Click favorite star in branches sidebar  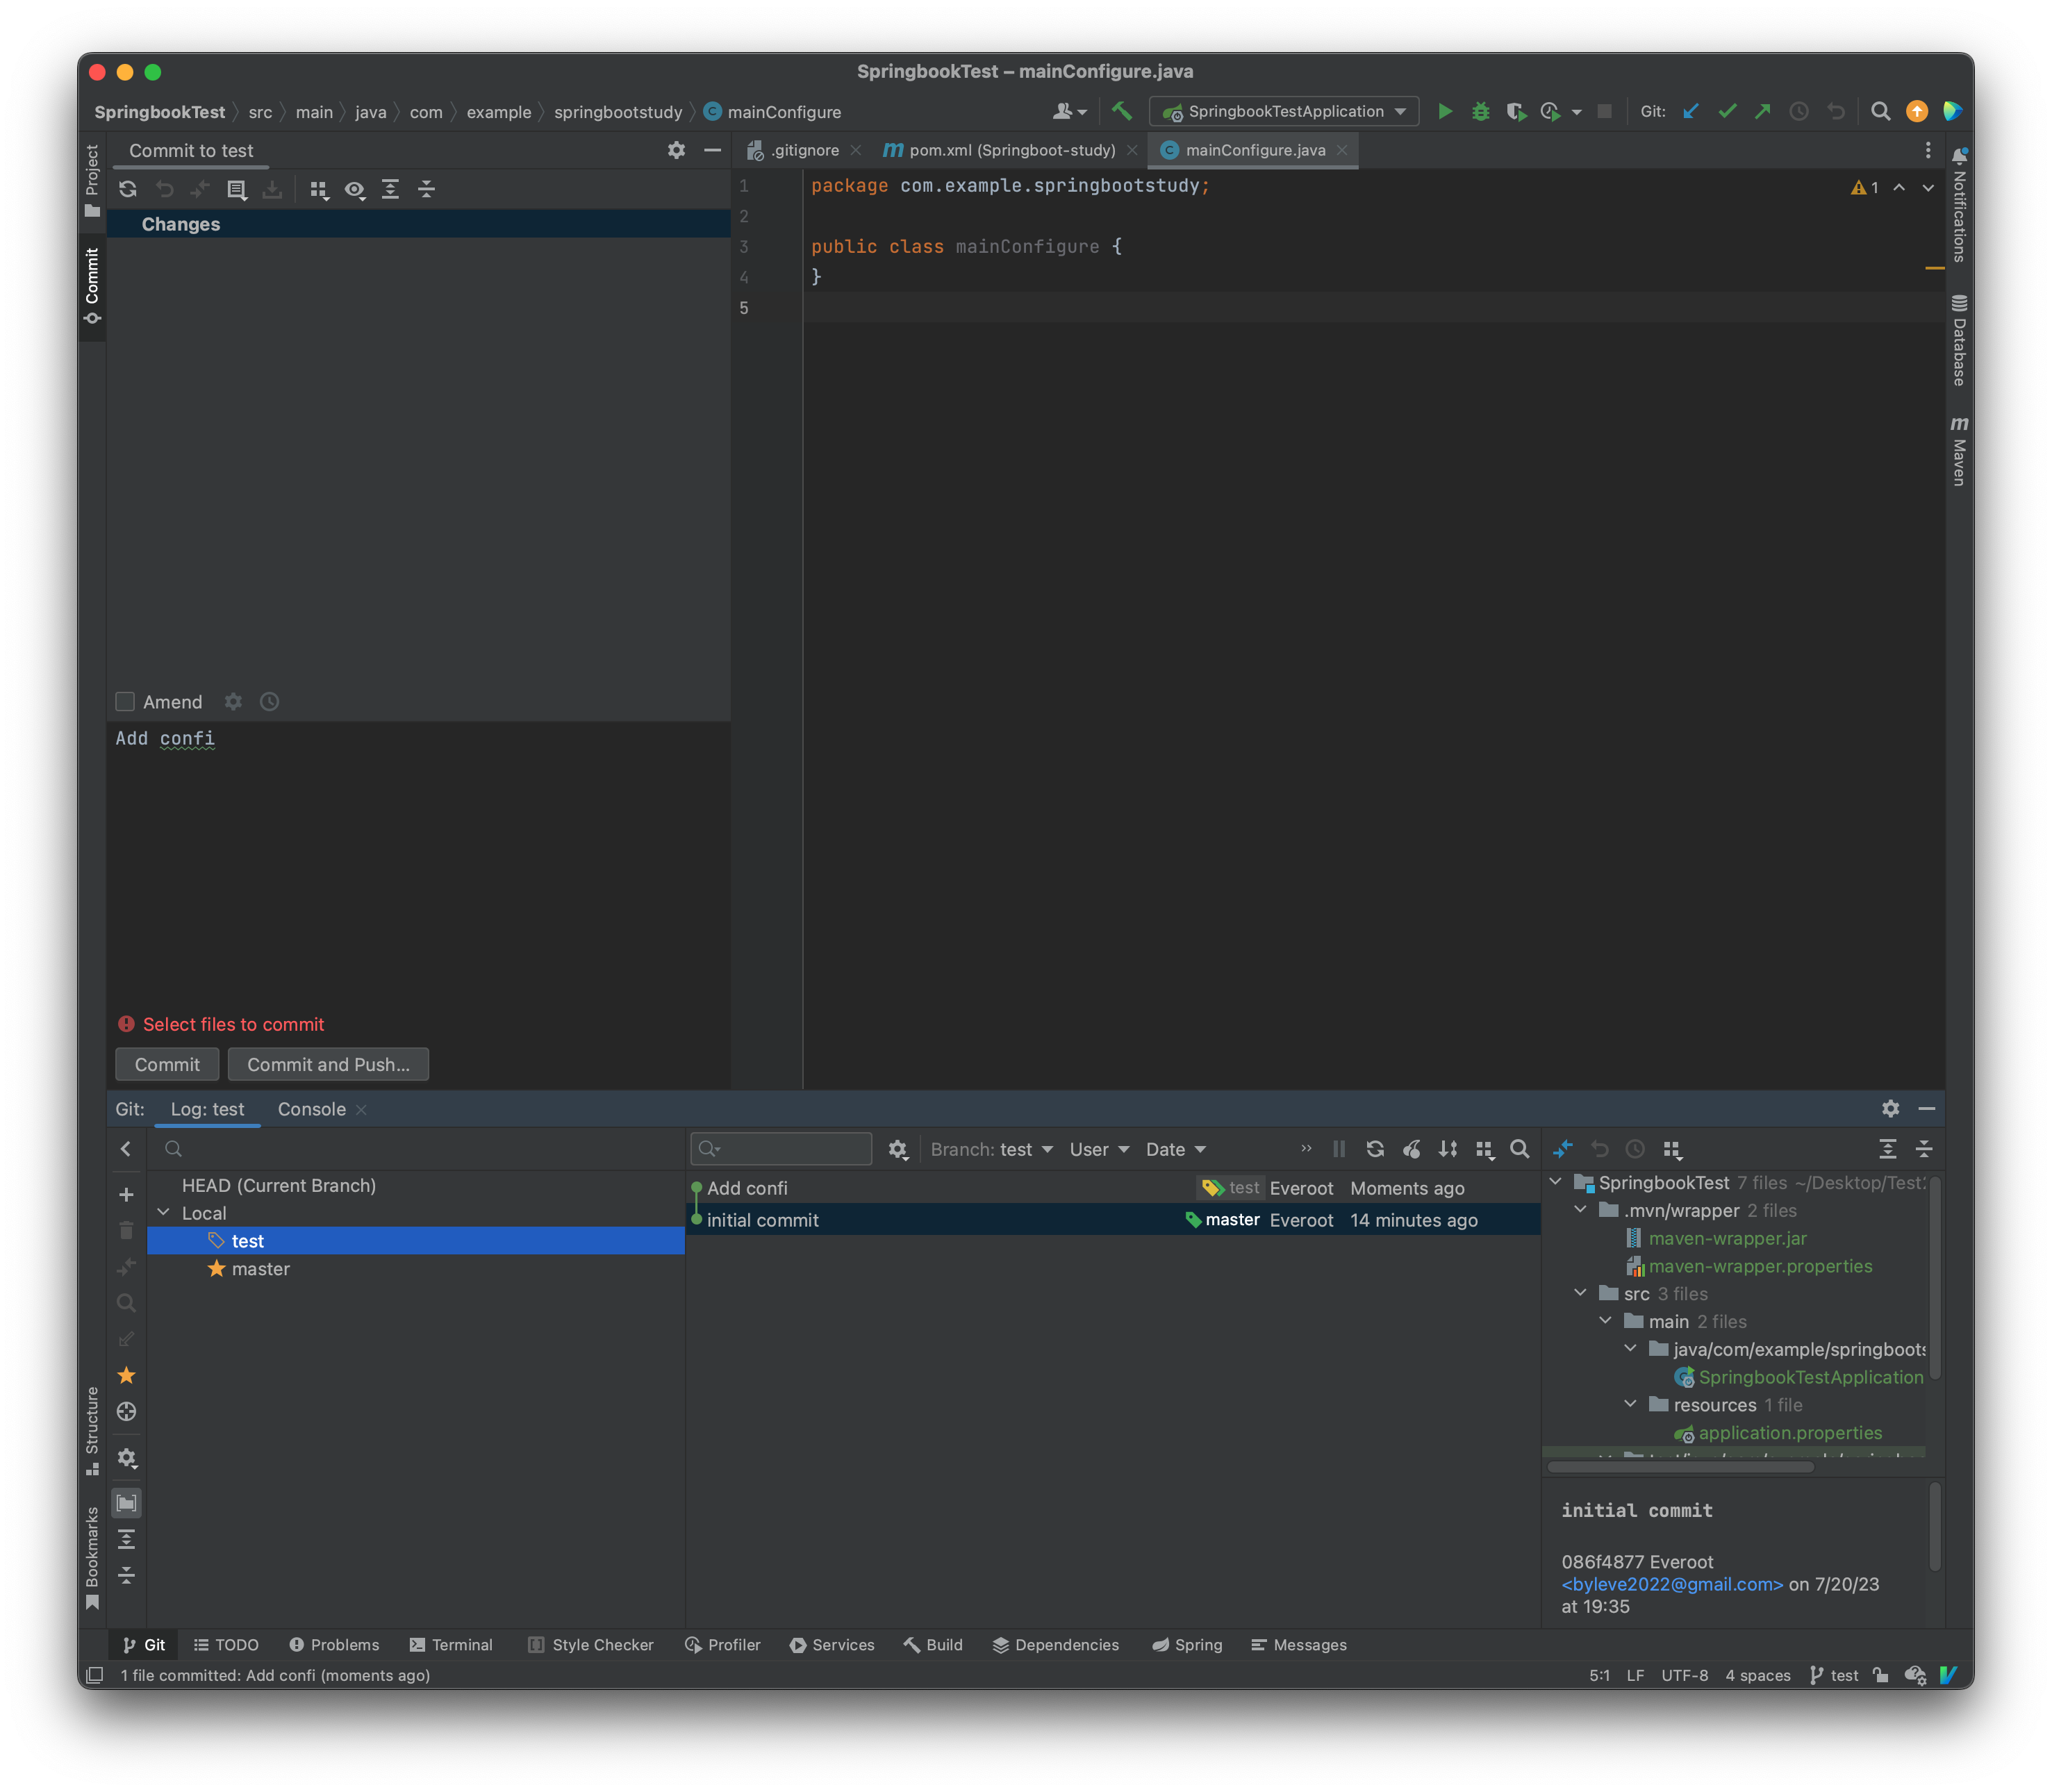coord(126,1375)
